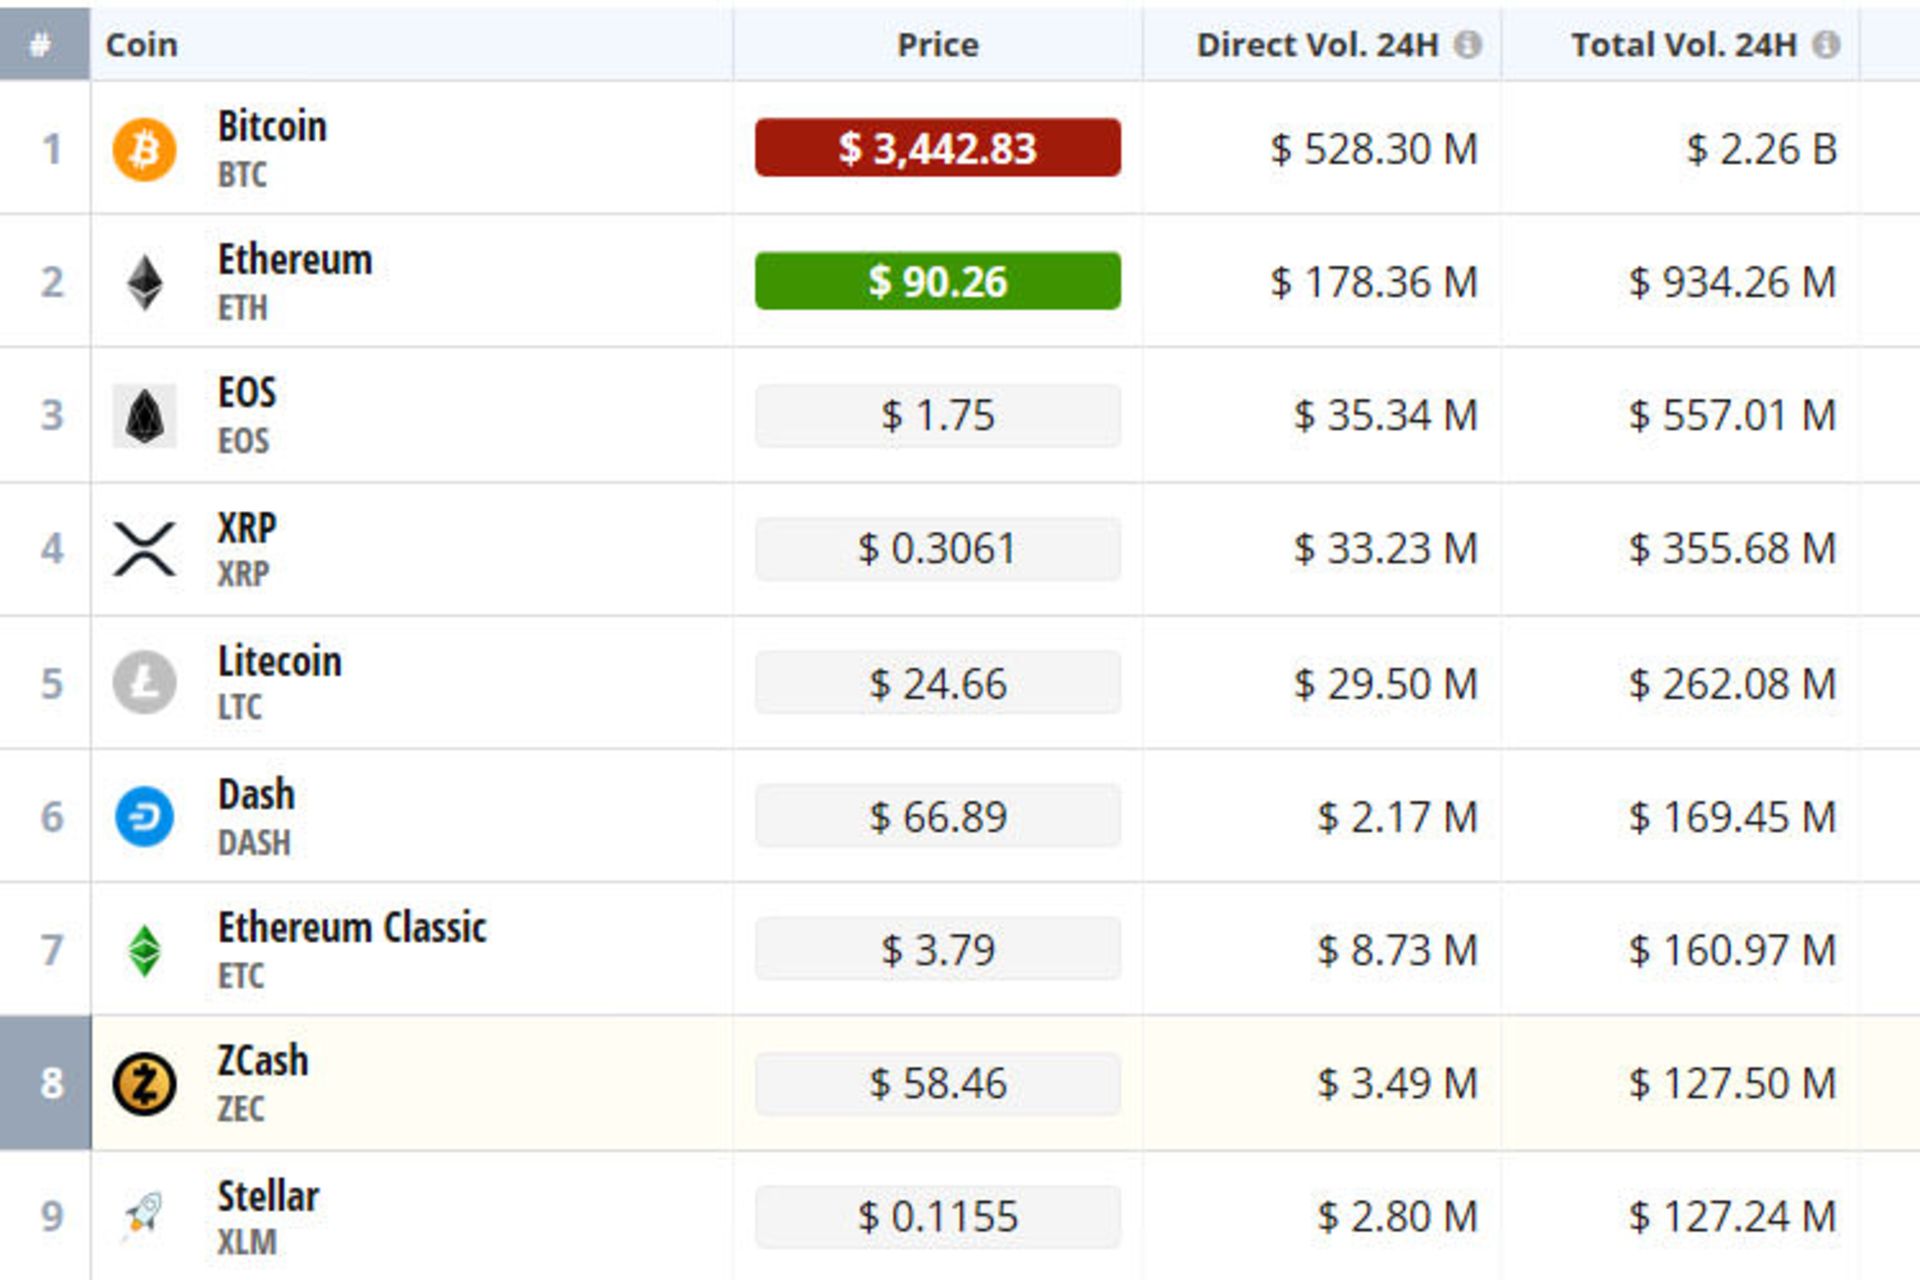Click the Total Vol. 24H info icon

coord(1826,45)
